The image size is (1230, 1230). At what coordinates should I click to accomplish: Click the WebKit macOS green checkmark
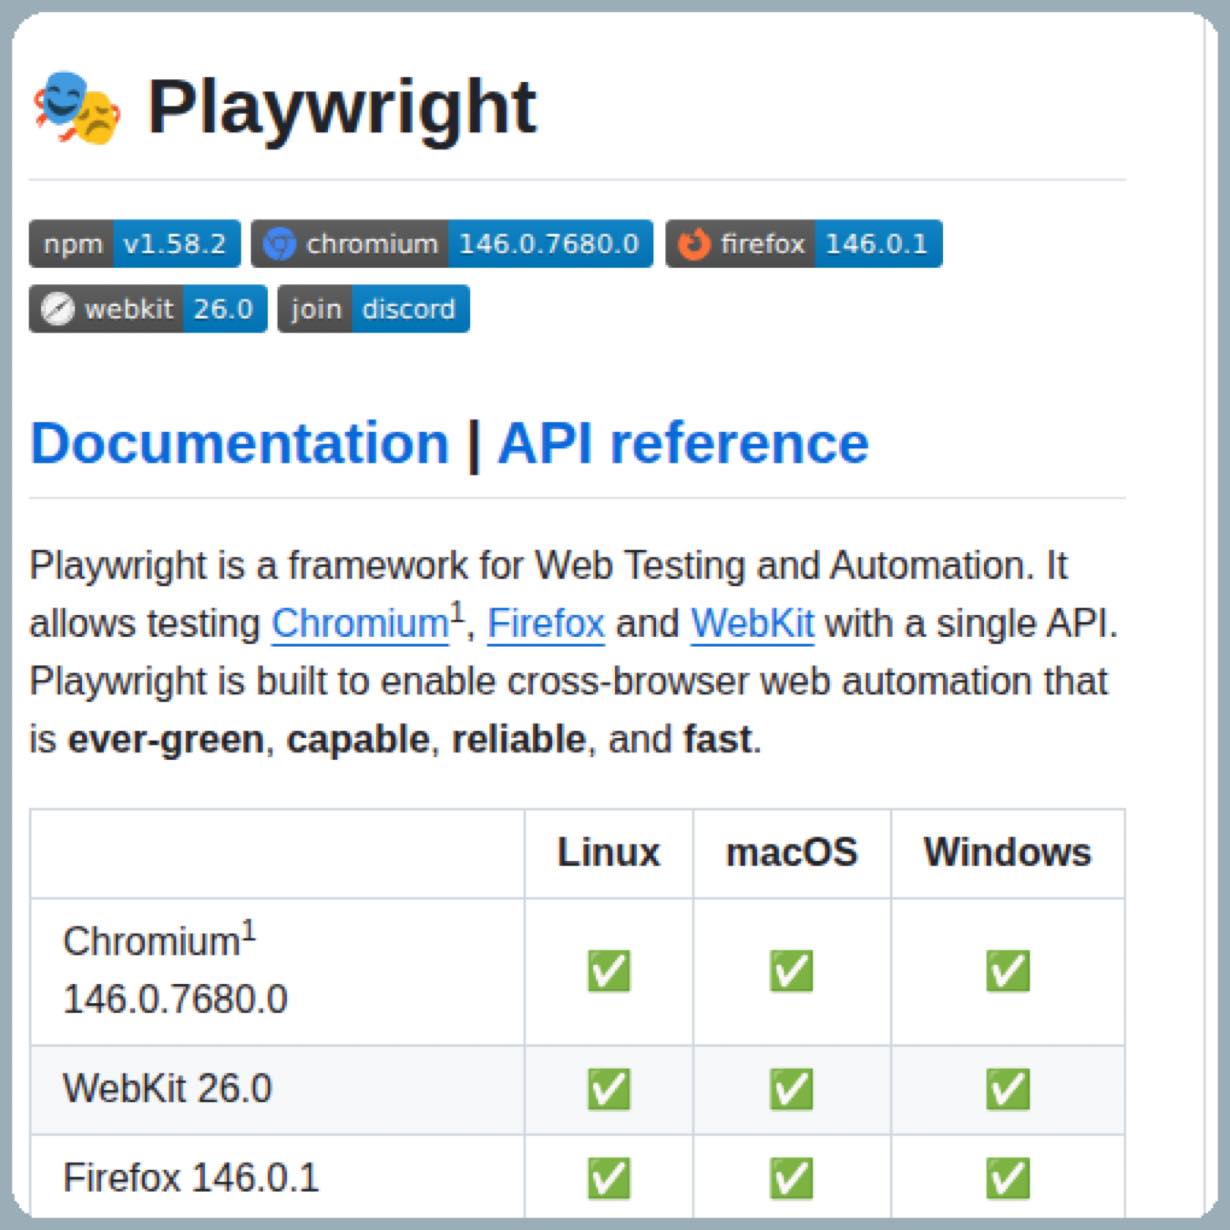[x=791, y=1089]
